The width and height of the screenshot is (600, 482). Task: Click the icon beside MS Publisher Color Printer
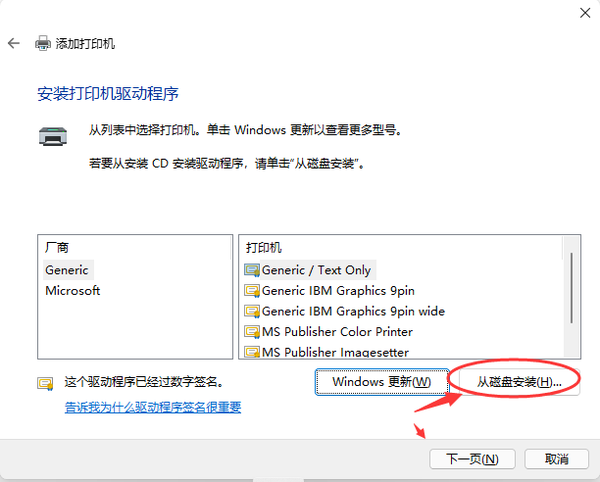251,332
